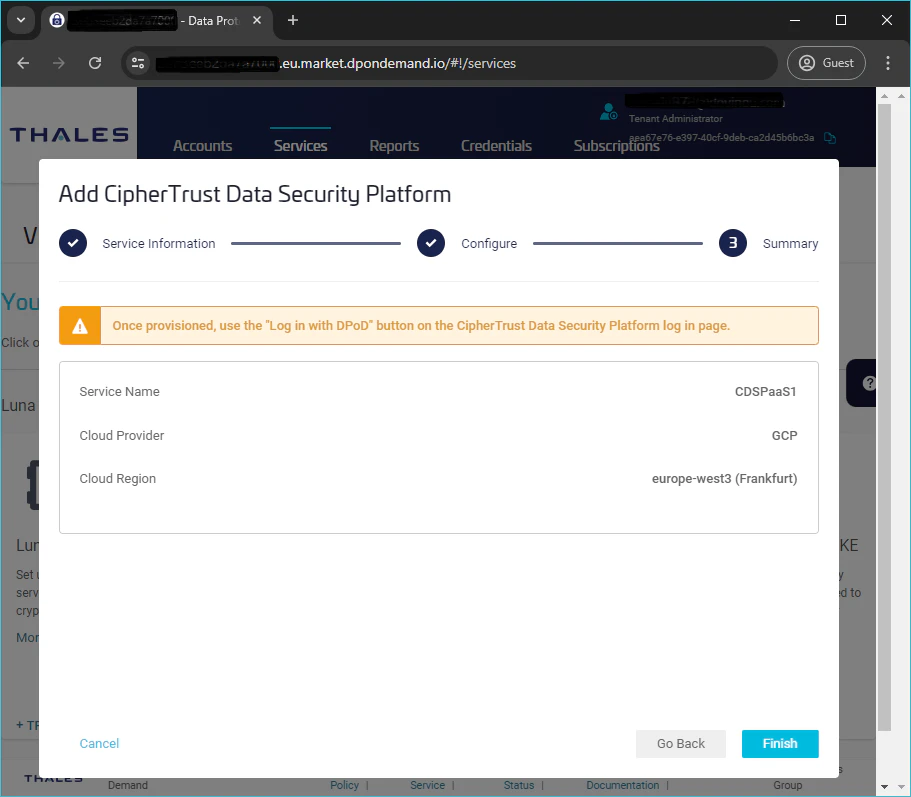Open the Chrome three-dot menu
Viewport: 911px width, 797px height.
coord(888,63)
